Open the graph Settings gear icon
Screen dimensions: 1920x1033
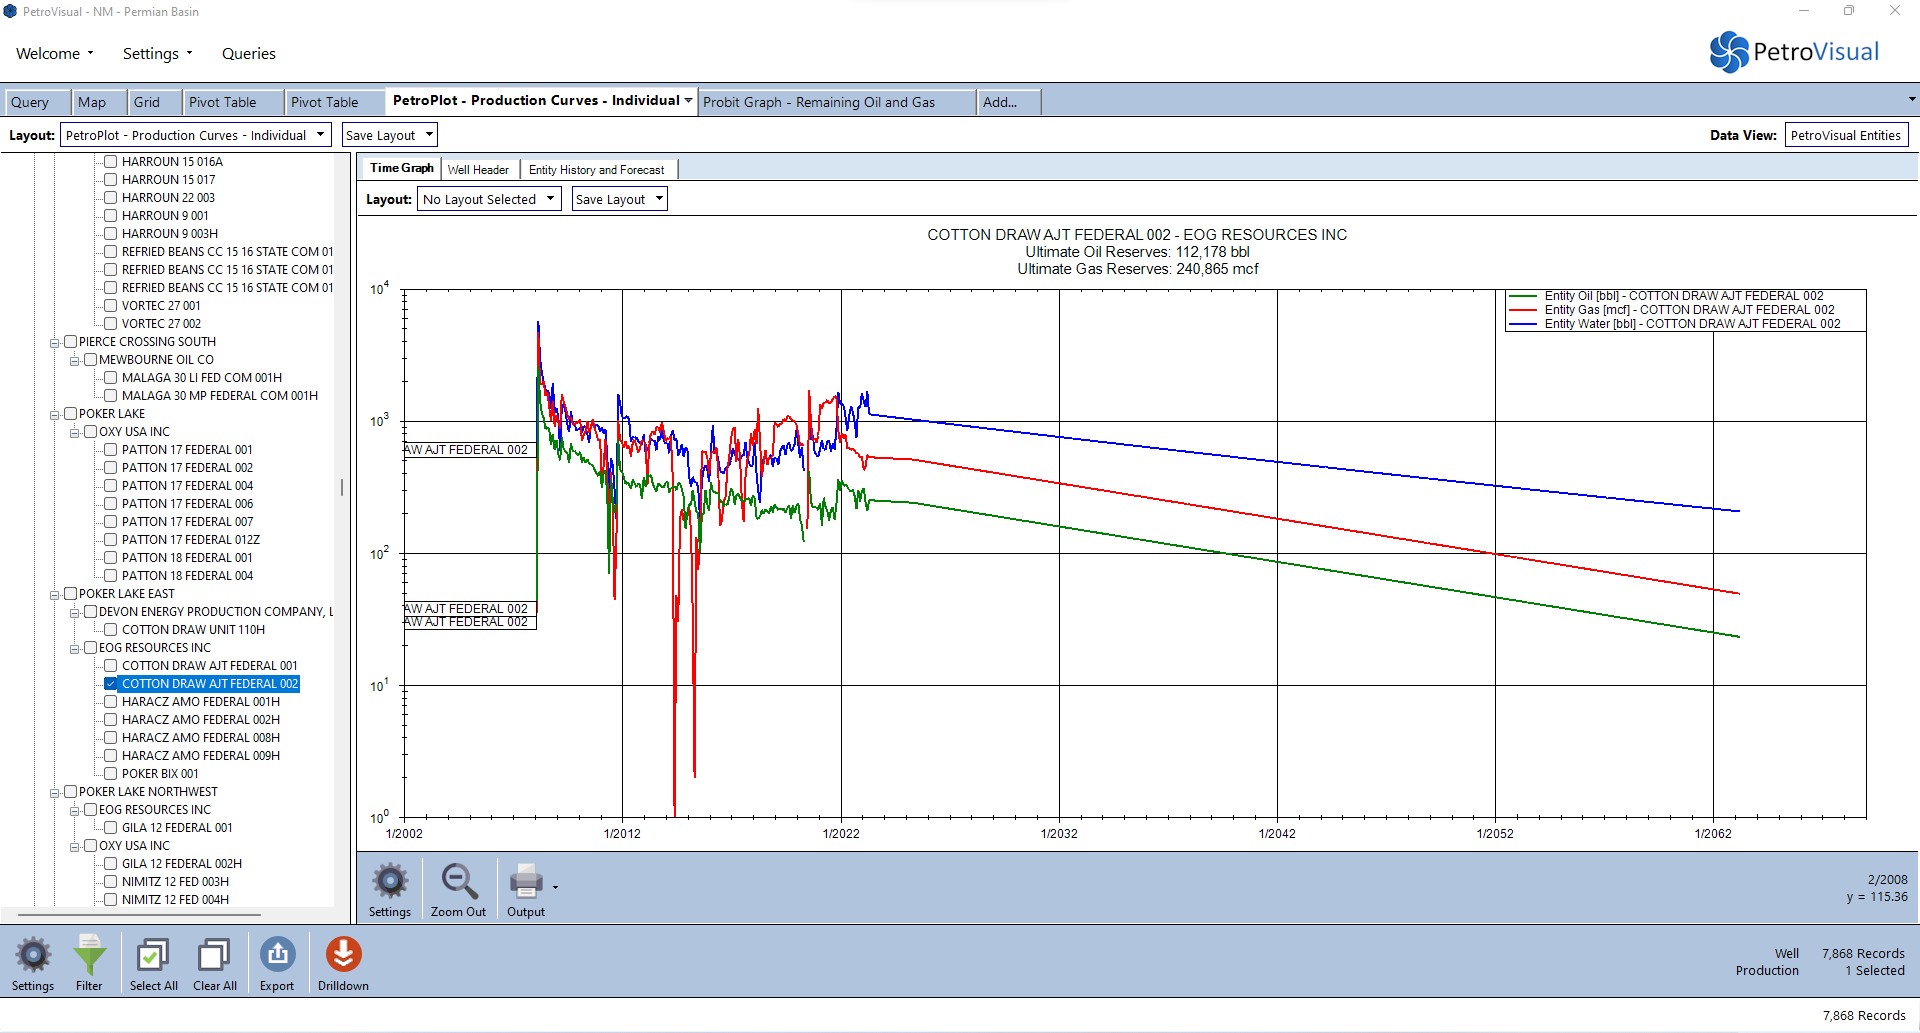tap(390, 882)
